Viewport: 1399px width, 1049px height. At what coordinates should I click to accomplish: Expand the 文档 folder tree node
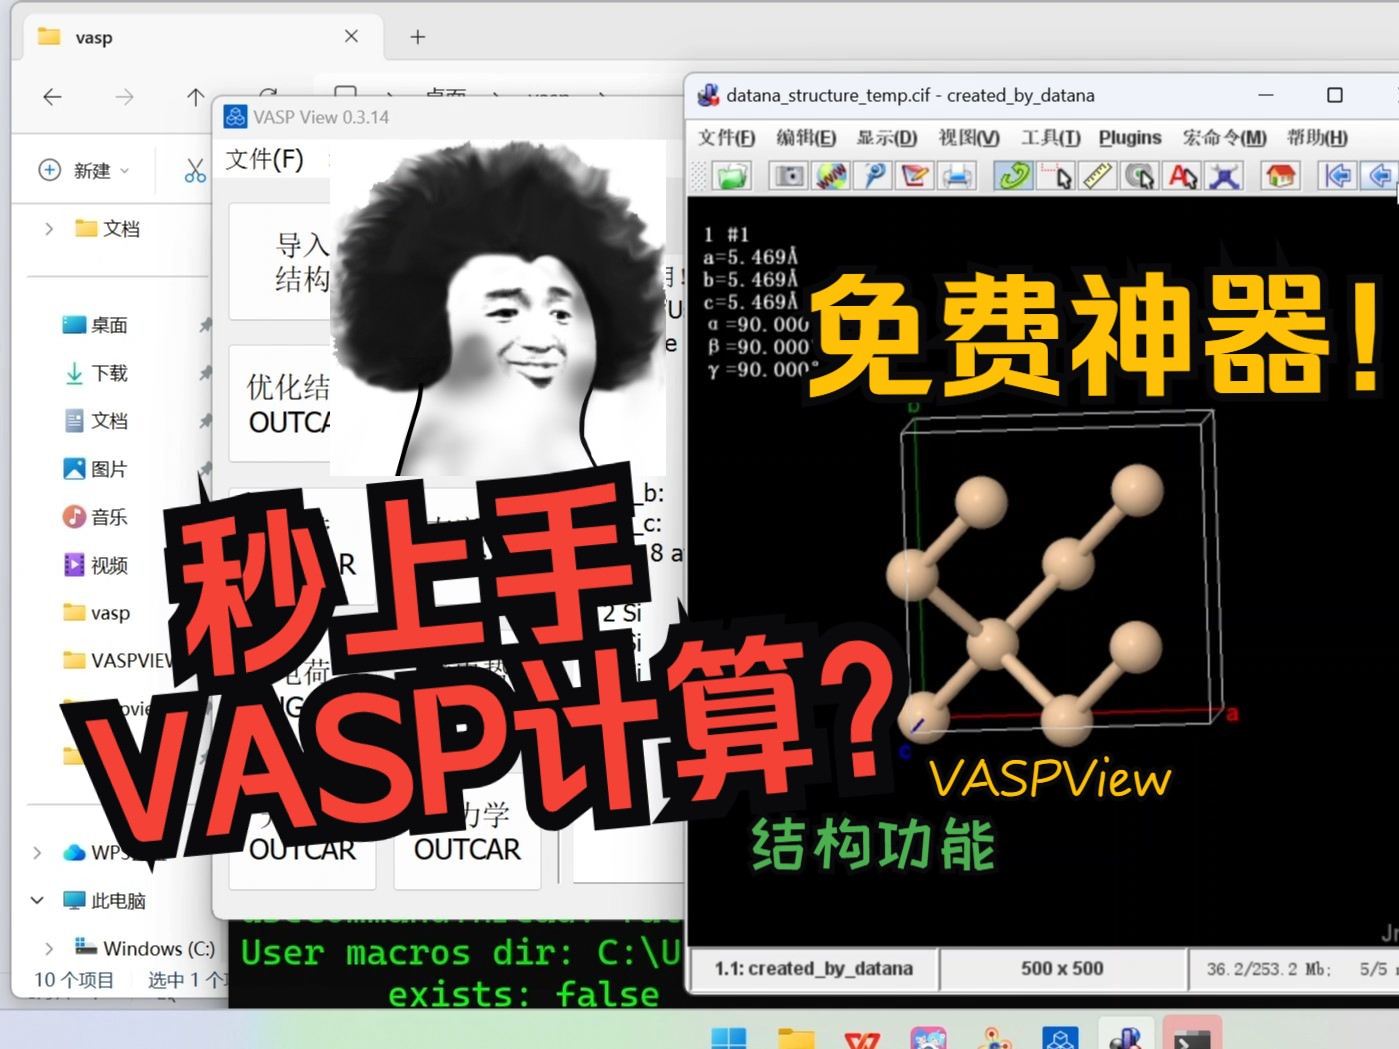pyautogui.click(x=49, y=229)
